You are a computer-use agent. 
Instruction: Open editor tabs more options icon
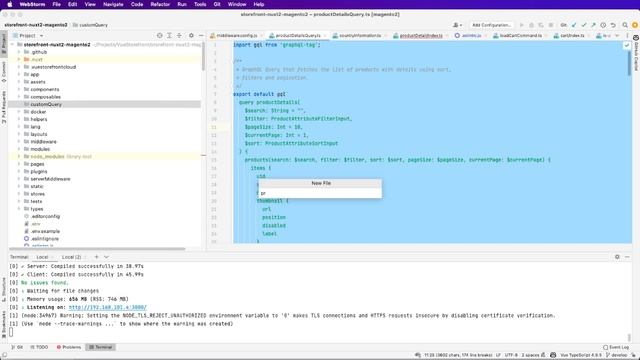pyautogui.click(x=627, y=36)
